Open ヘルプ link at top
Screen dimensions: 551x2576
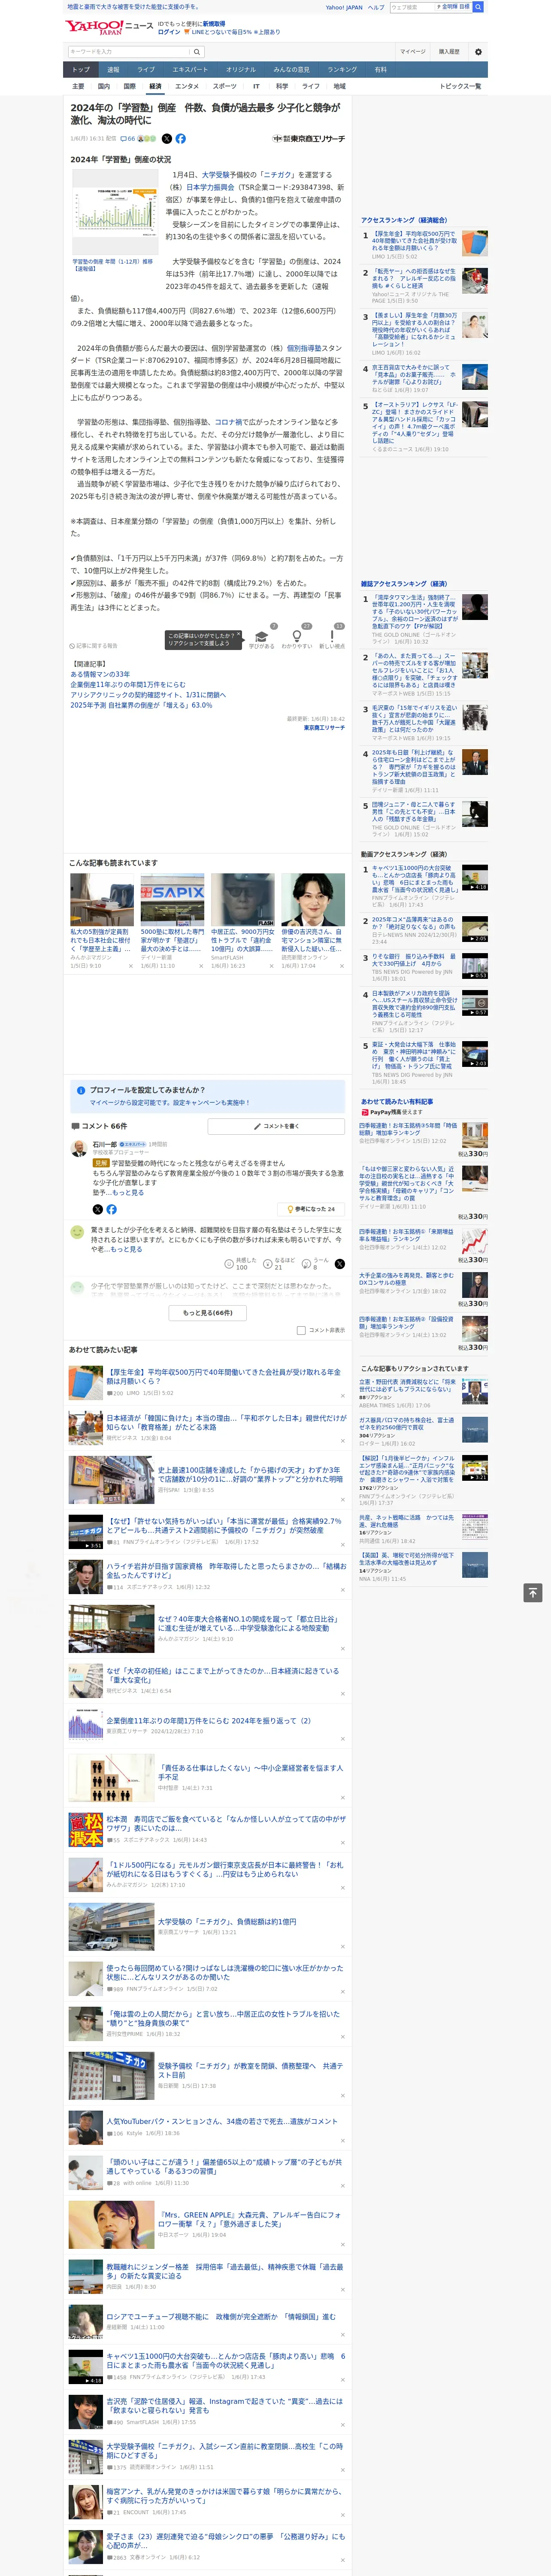coord(376,7)
